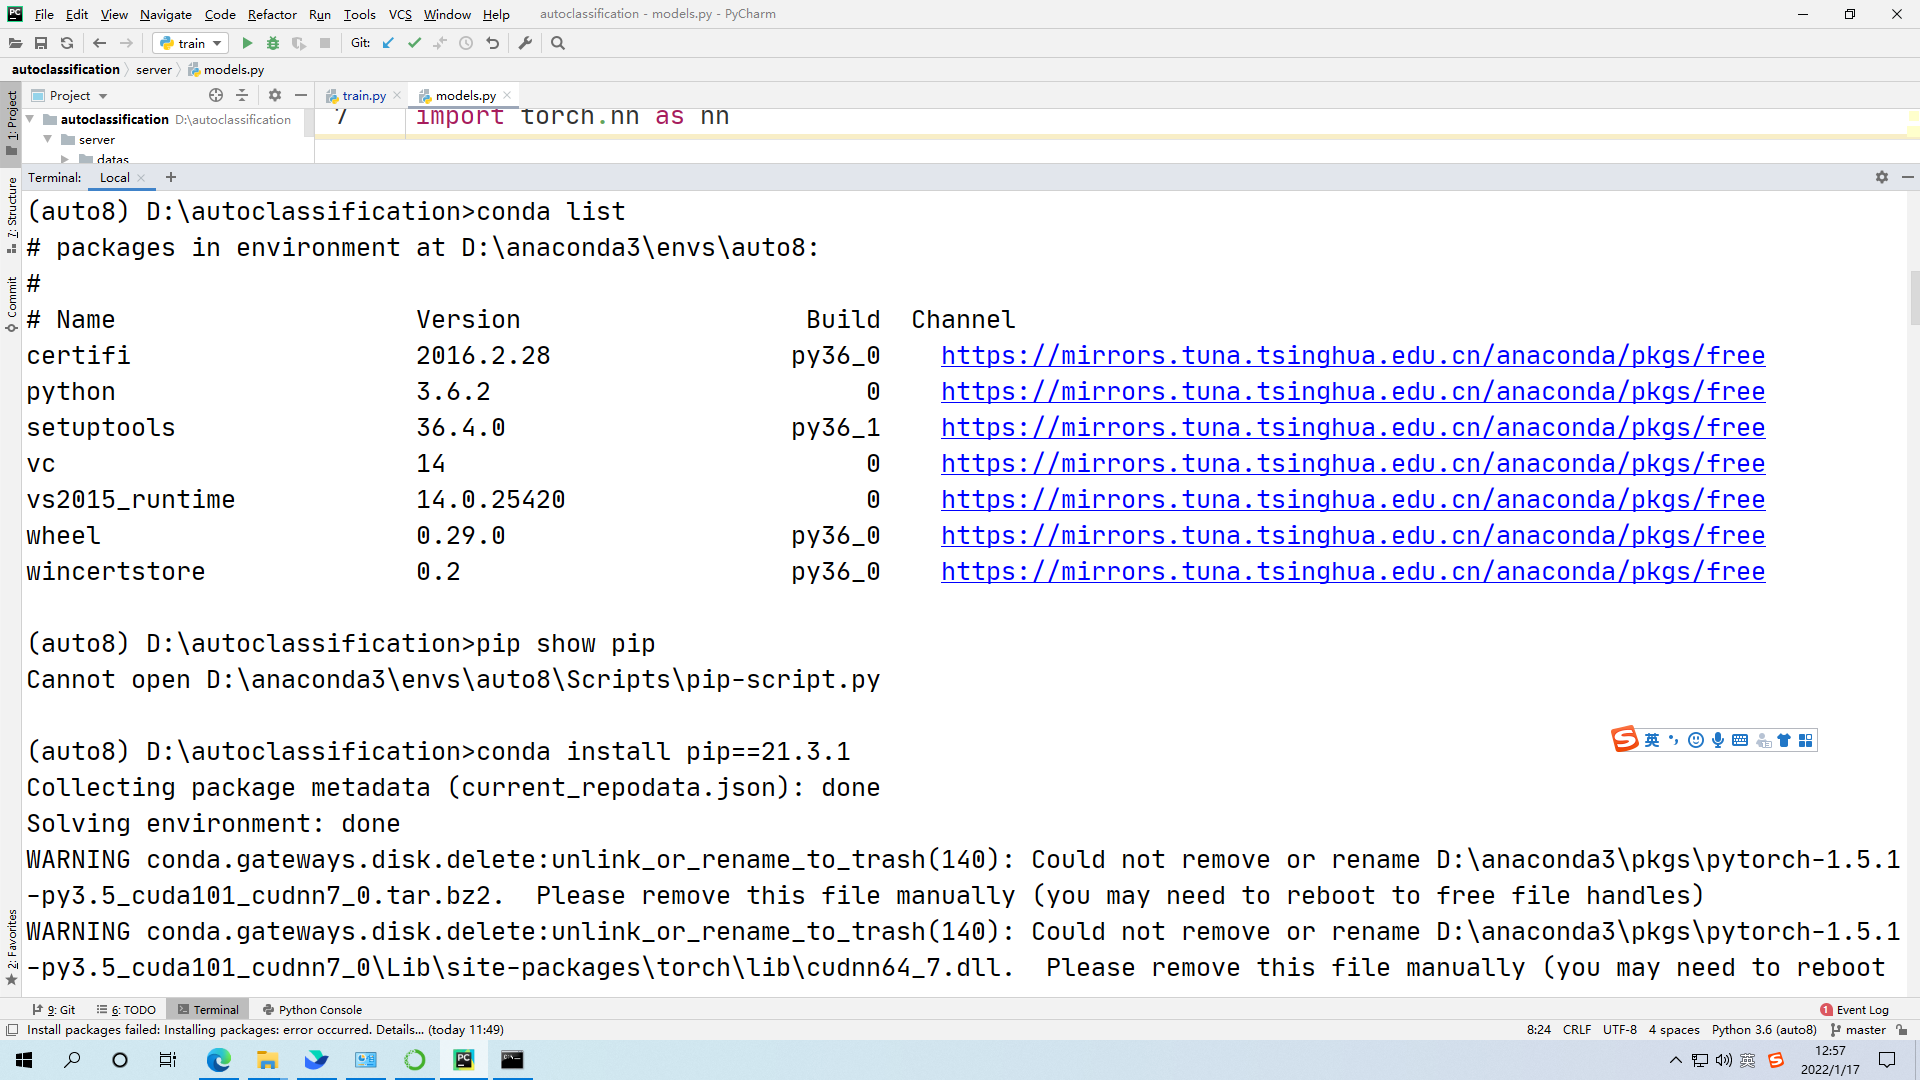The height and width of the screenshot is (1080, 1920).
Task: Toggle the Structure side panel
Action: coord(12,215)
